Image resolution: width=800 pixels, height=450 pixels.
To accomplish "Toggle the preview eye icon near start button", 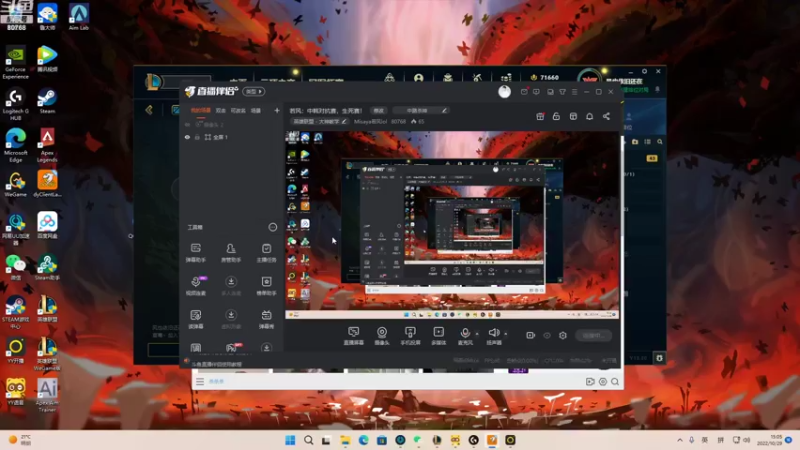I will click(x=546, y=335).
